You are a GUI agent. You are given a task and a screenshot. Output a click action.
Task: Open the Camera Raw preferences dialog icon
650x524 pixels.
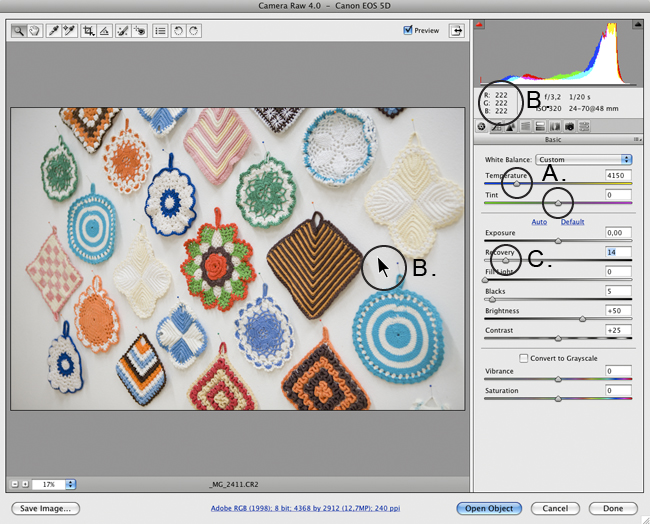click(x=161, y=31)
